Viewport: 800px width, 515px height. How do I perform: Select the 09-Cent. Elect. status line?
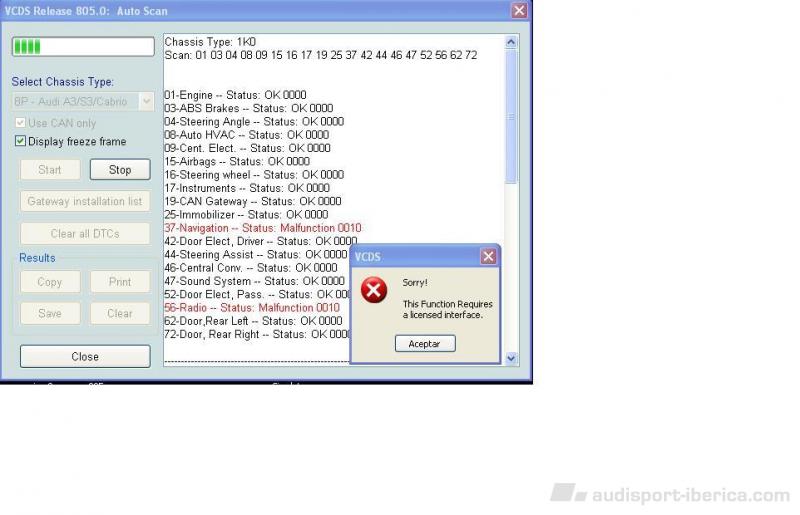[x=247, y=148]
